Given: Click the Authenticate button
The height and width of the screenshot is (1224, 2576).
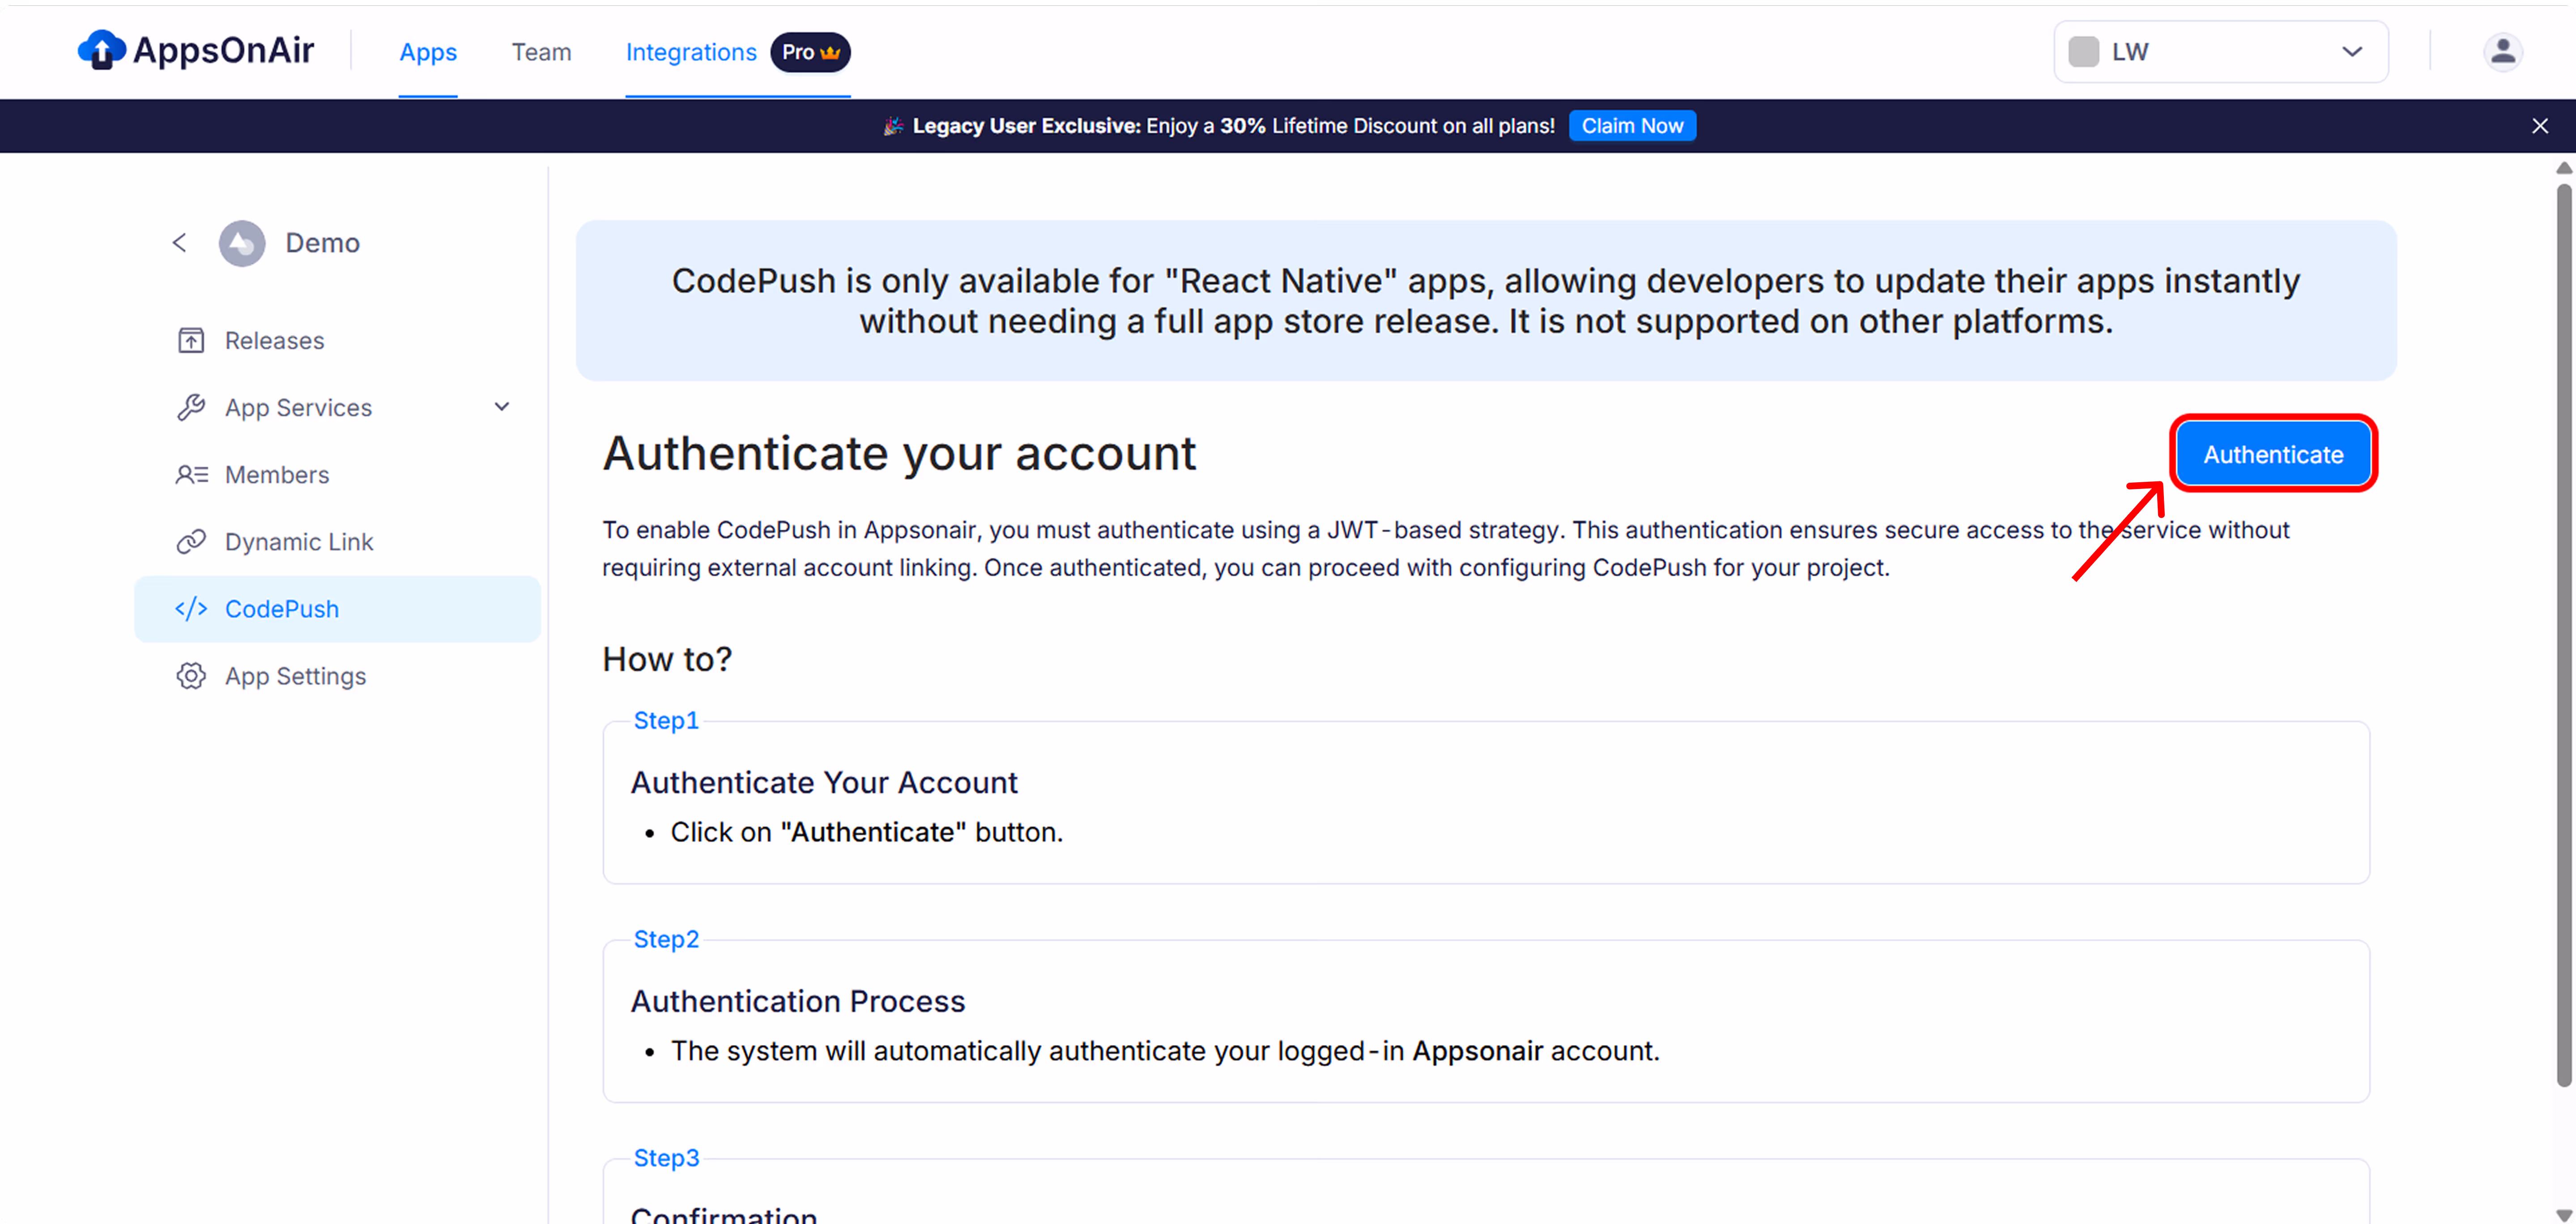Looking at the screenshot, I should 2273,455.
